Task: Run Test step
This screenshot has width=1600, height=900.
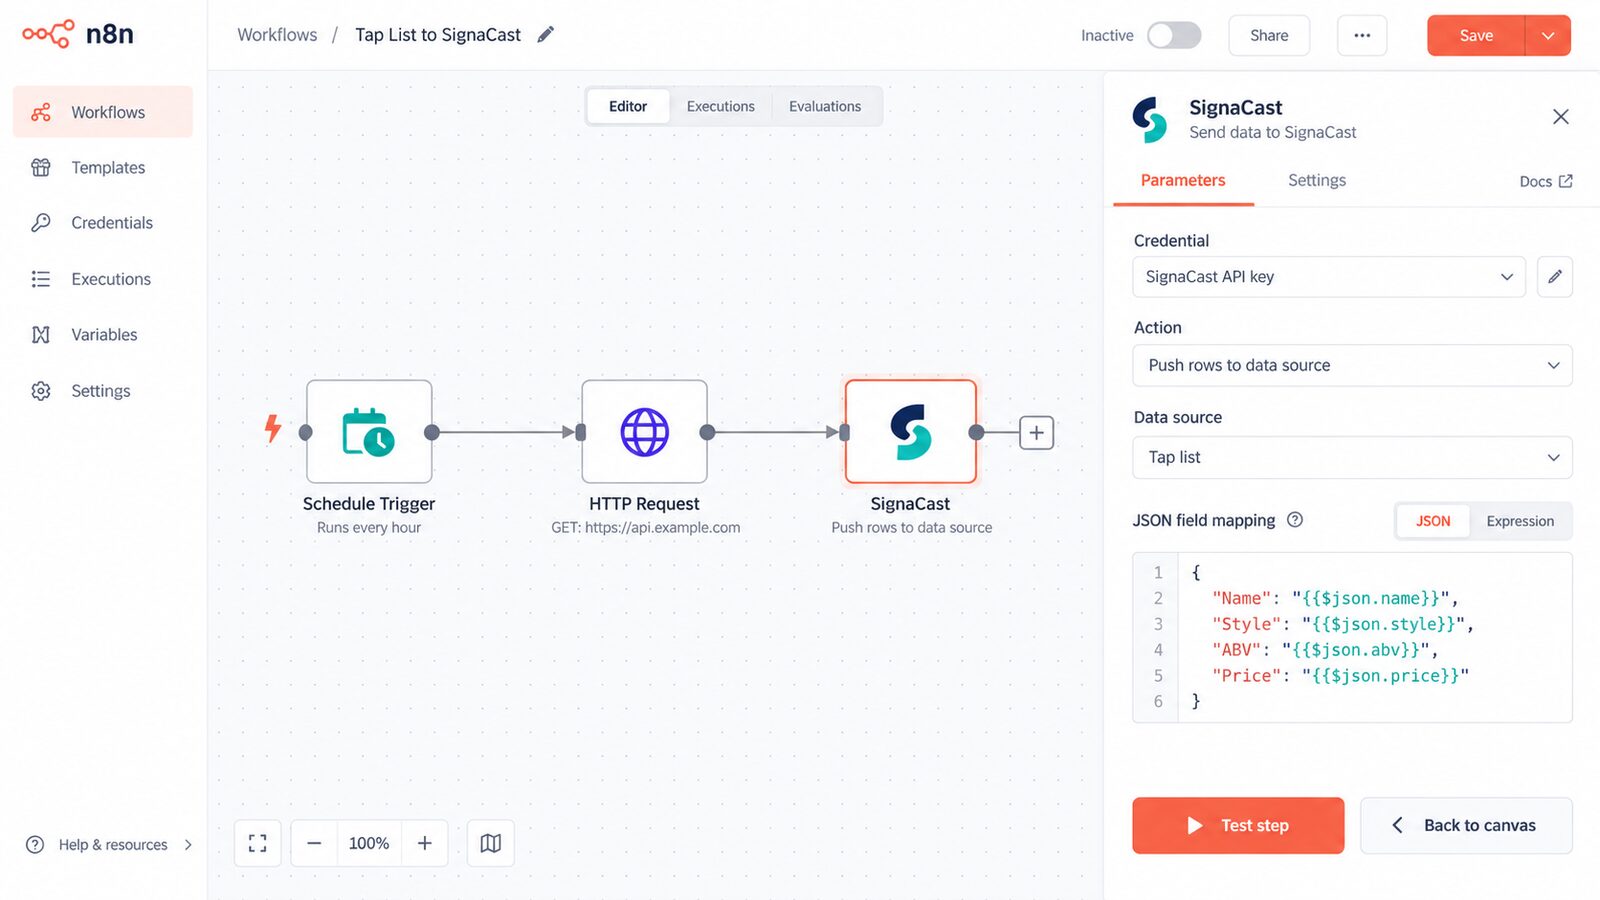Action: pos(1238,825)
